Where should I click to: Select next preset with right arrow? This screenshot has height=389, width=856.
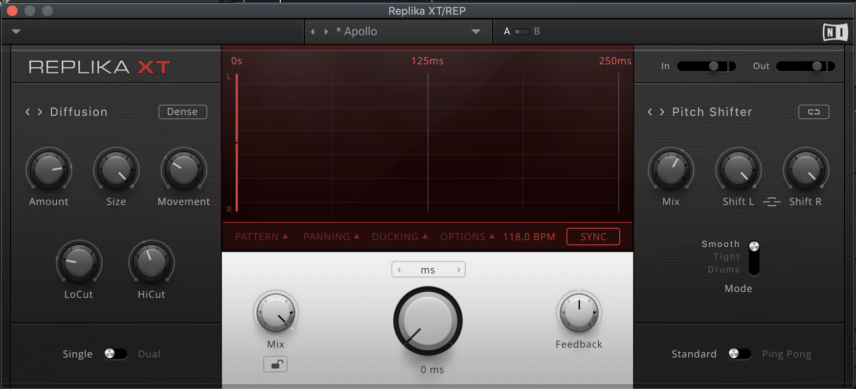point(326,32)
